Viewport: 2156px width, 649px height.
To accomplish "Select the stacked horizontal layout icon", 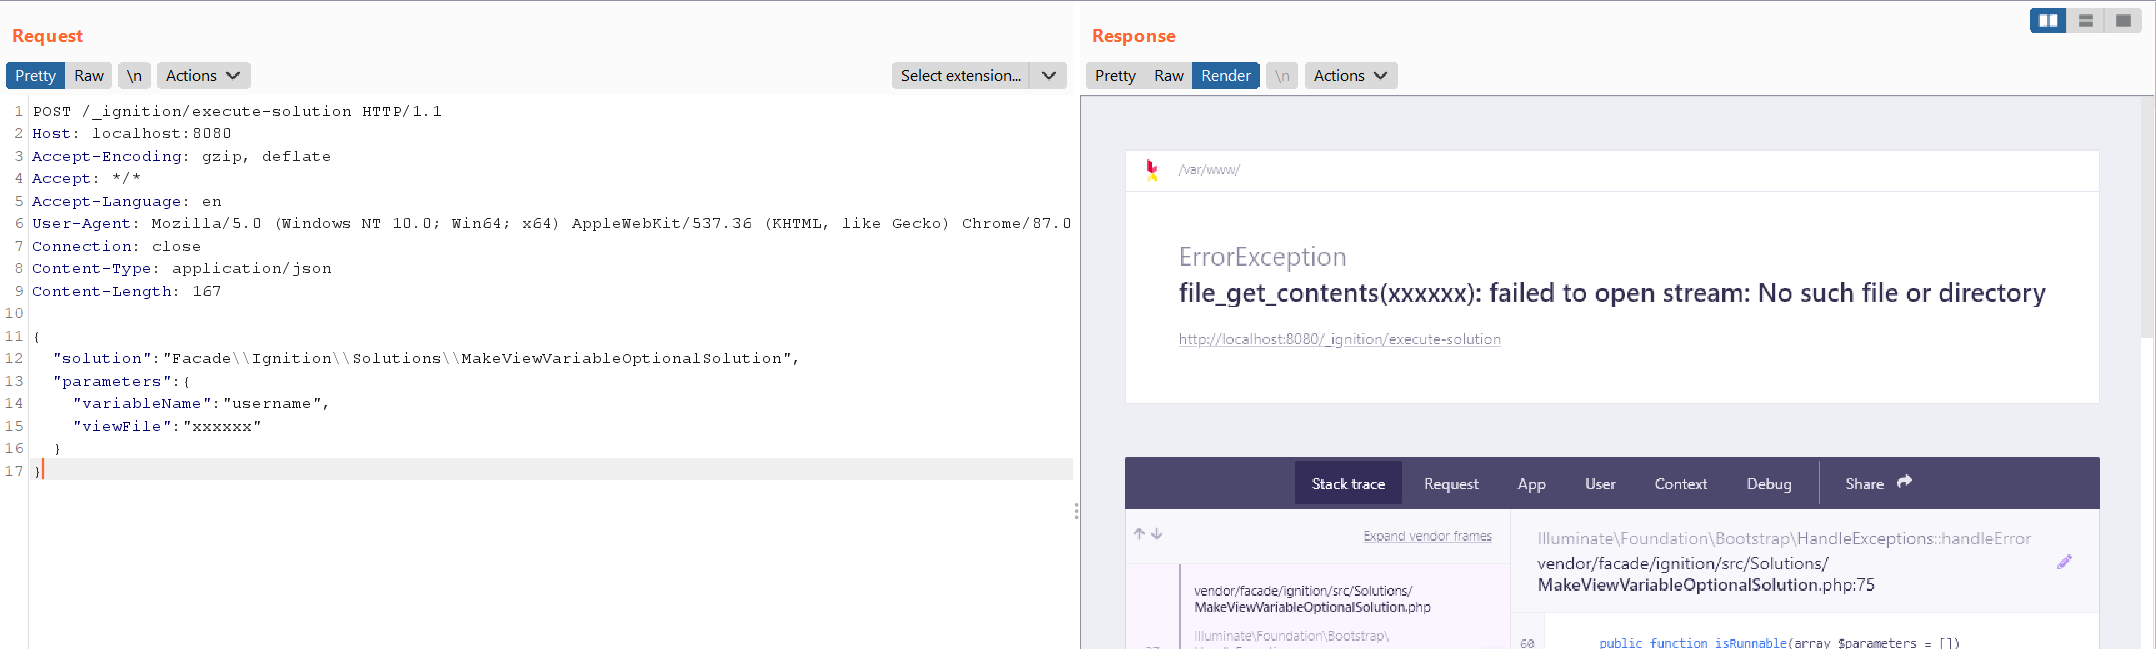I will click(2086, 20).
